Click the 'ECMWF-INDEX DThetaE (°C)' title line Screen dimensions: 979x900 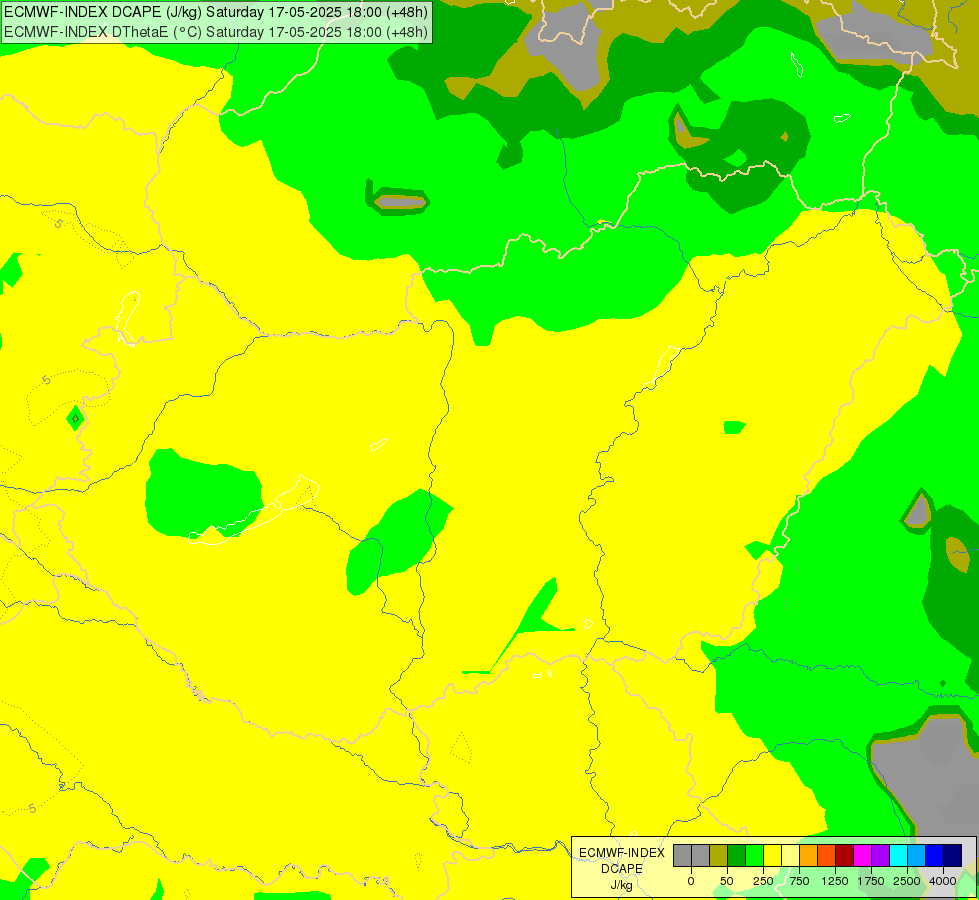click(216, 32)
